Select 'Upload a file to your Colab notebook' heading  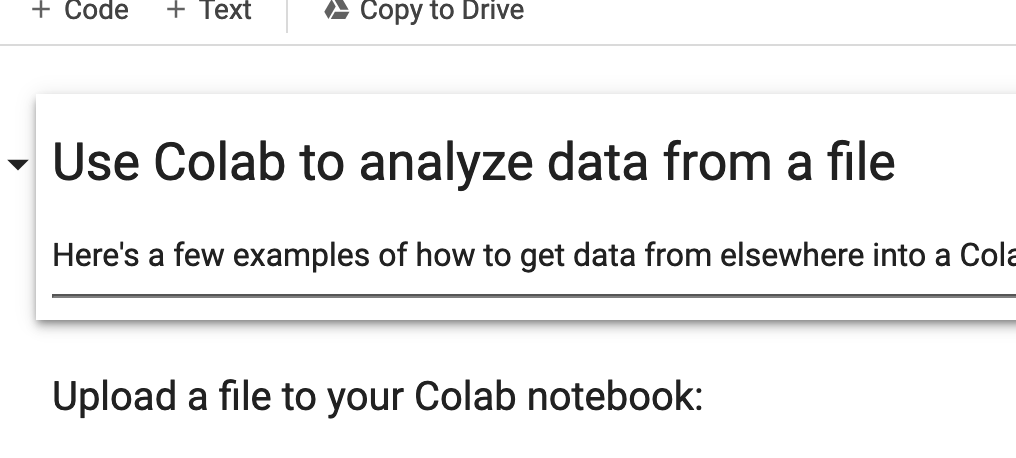[x=378, y=396]
